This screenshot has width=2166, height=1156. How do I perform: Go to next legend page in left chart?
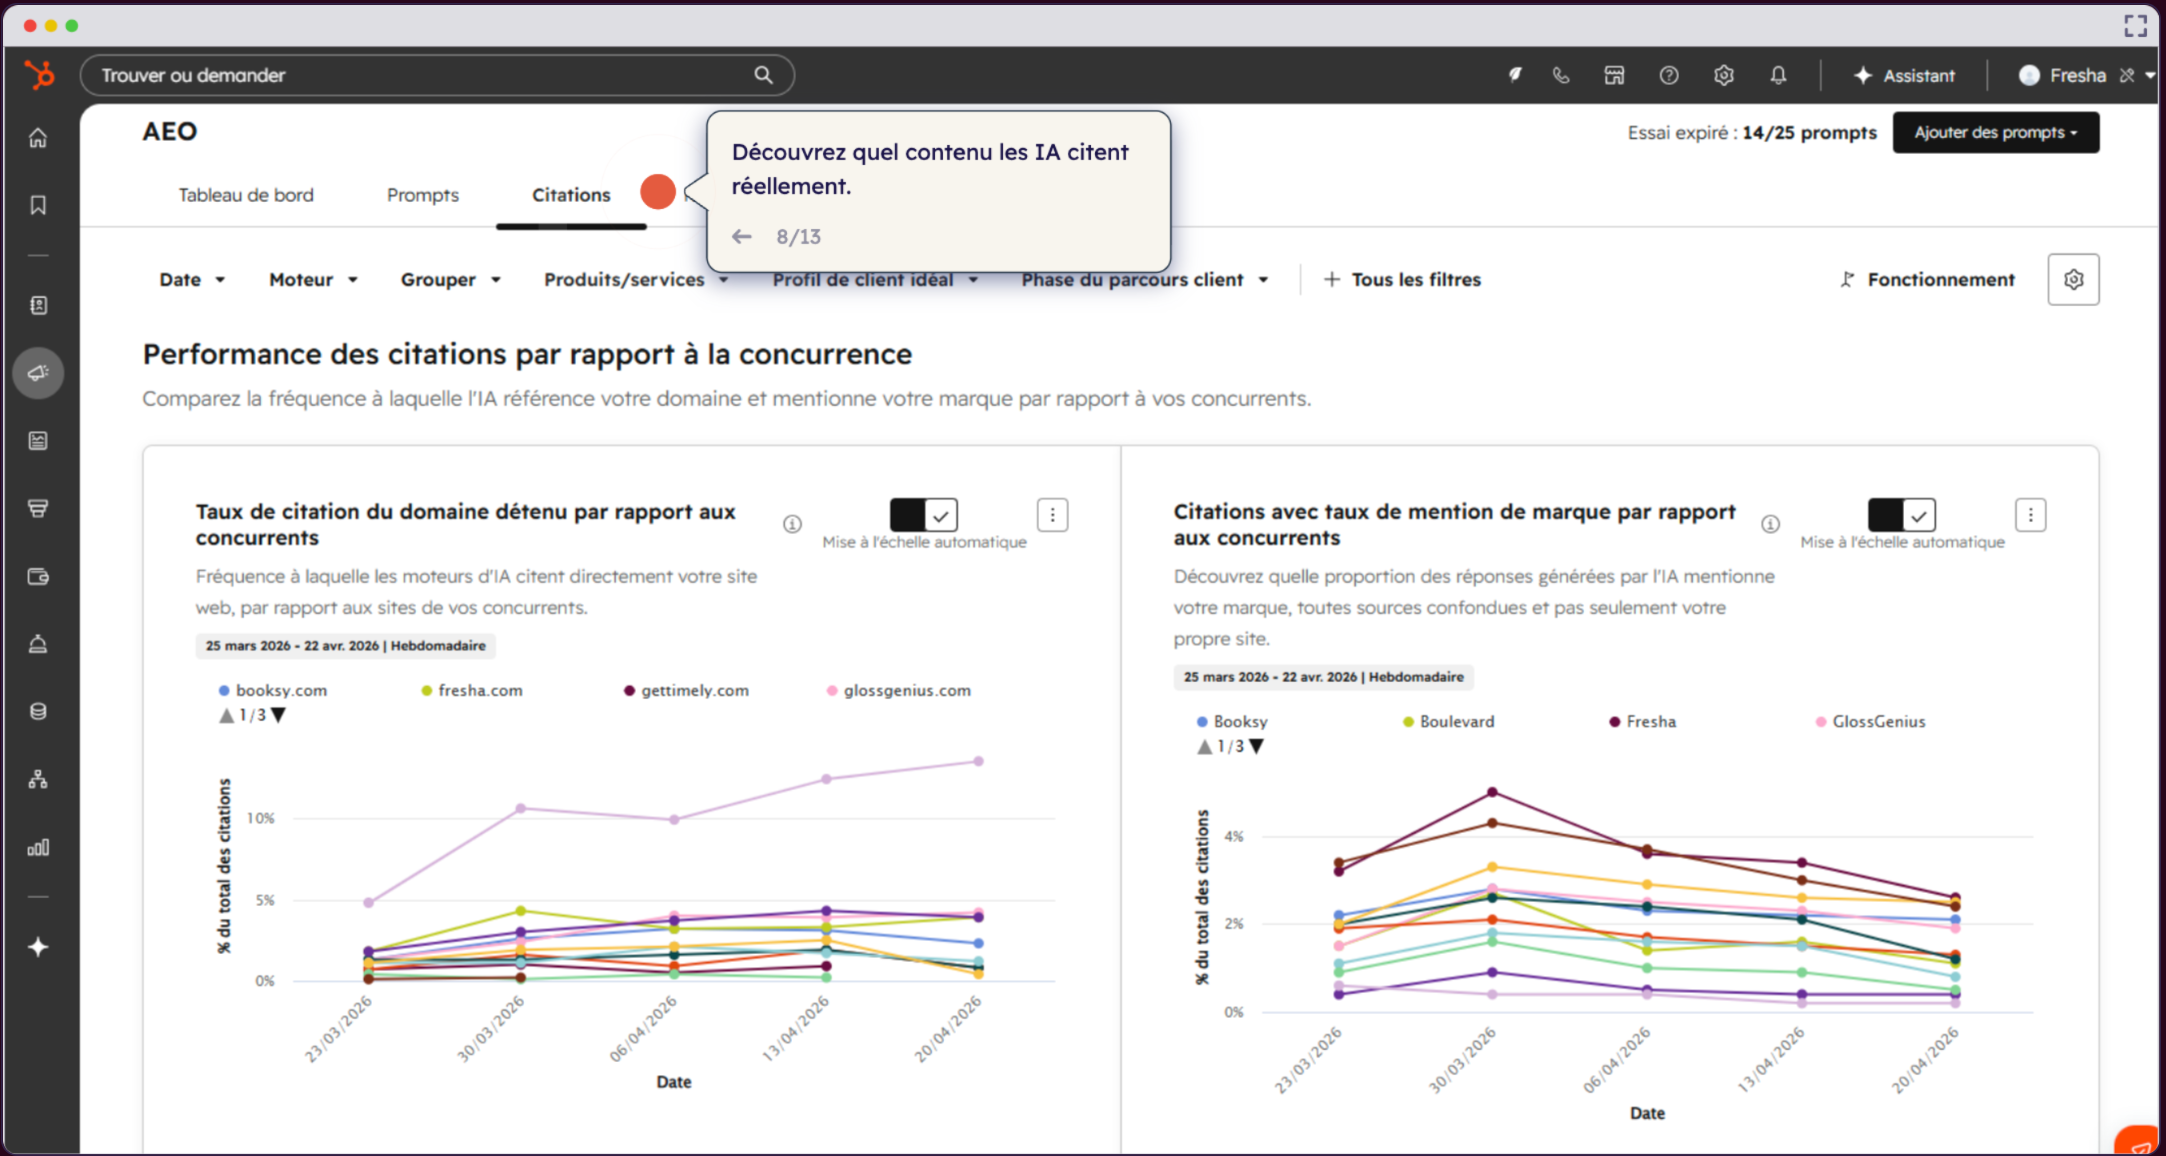[279, 715]
